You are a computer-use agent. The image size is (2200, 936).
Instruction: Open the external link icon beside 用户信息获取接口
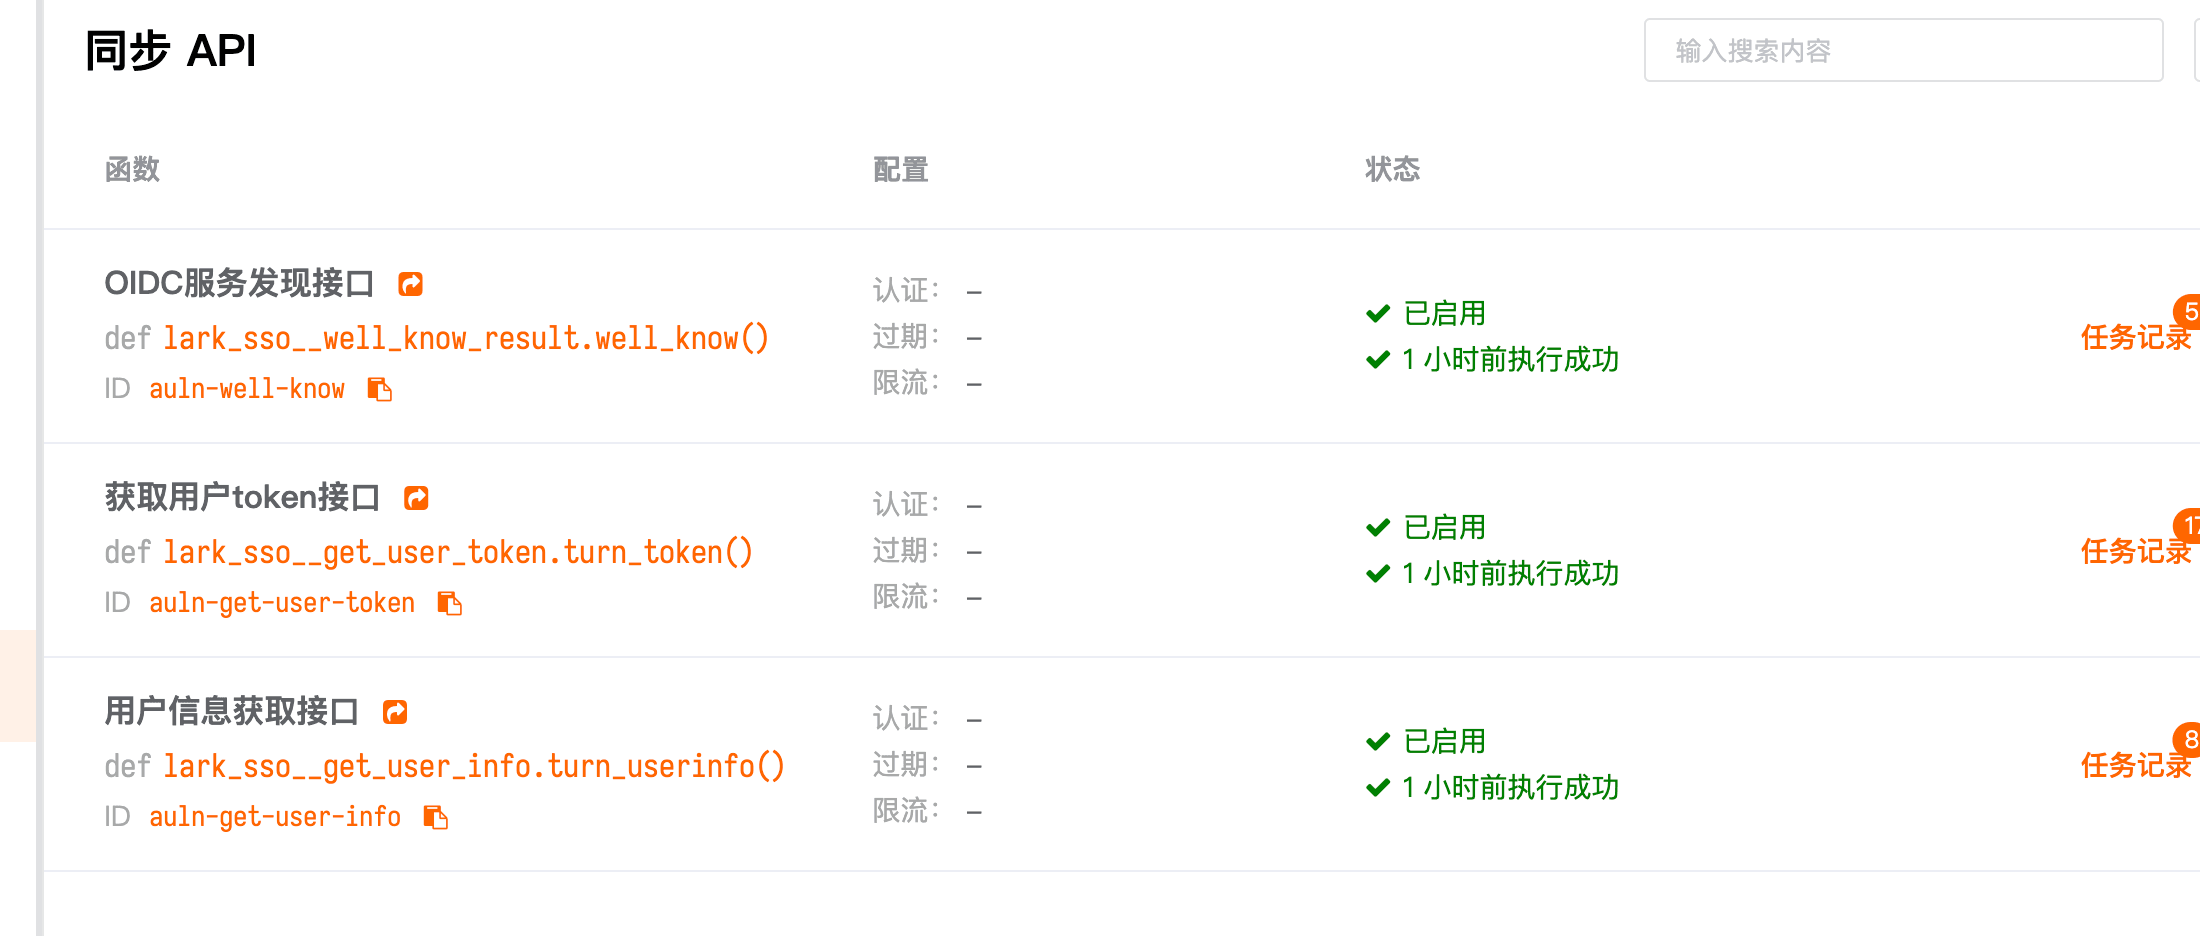click(x=395, y=711)
